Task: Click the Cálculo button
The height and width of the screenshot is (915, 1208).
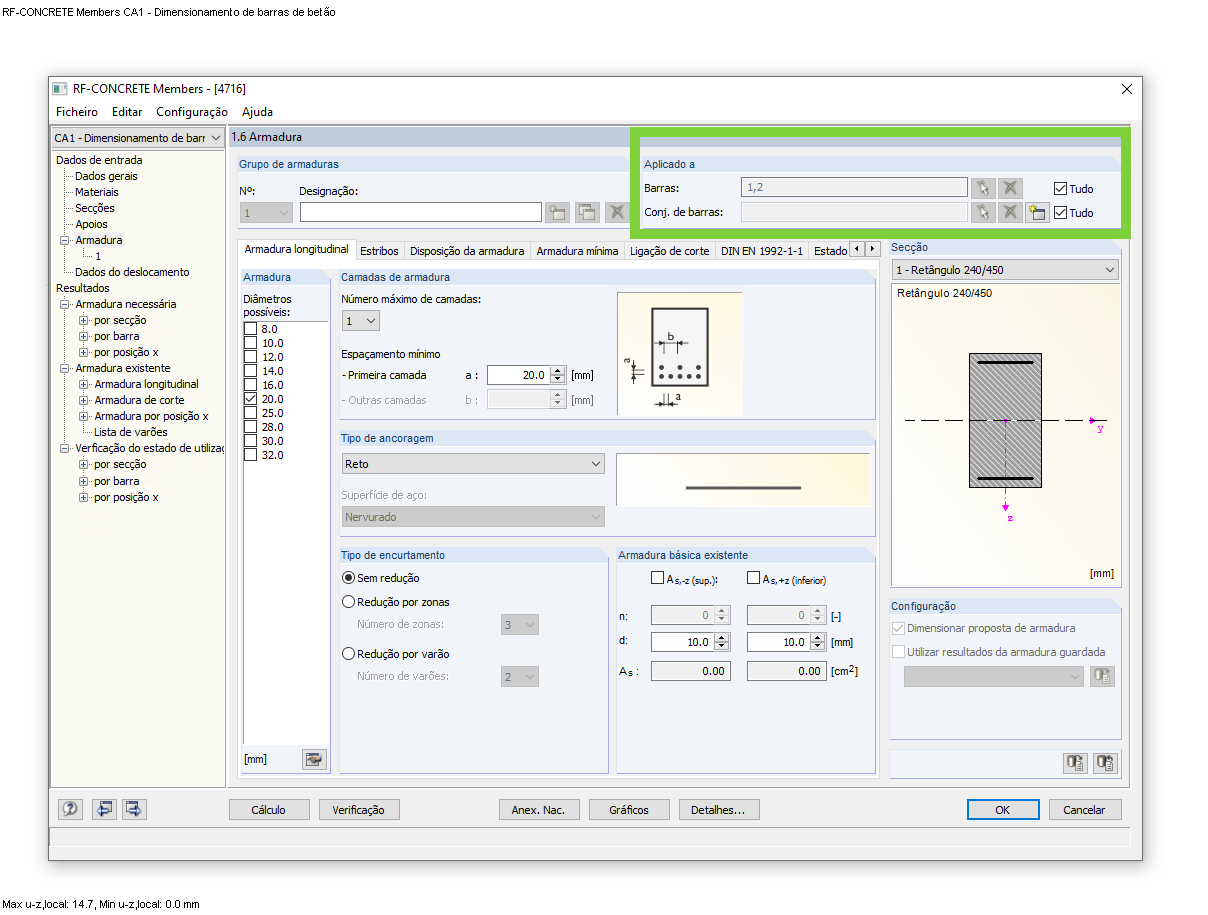Action: [x=268, y=810]
